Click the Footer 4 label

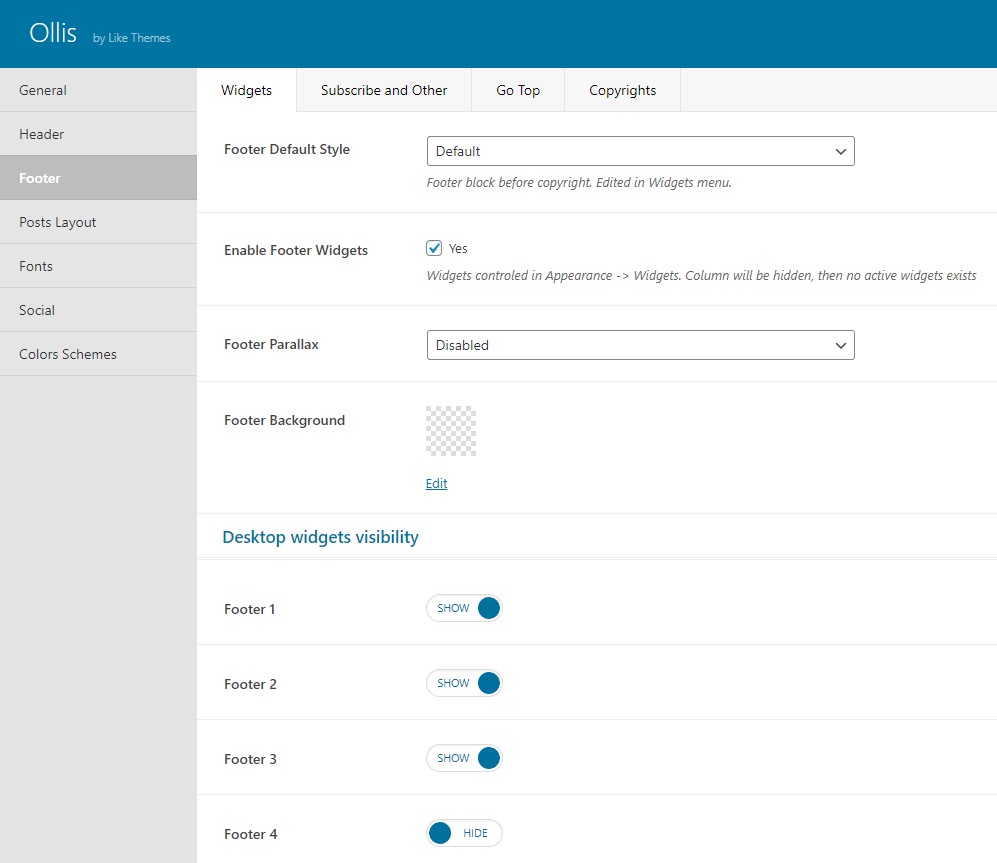pyautogui.click(x=251, y=834)
